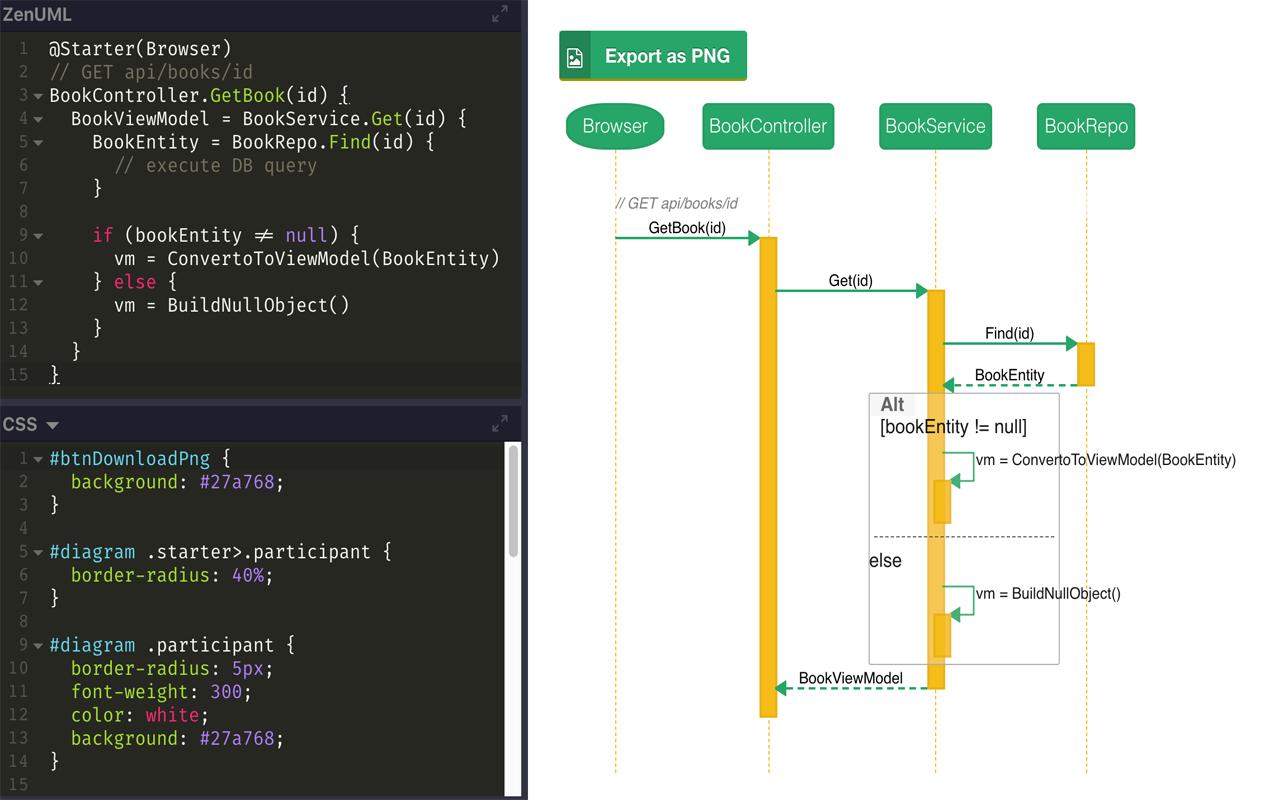Toggle the if statement fold on line 9
The image size is (1280, 800).
36,235
